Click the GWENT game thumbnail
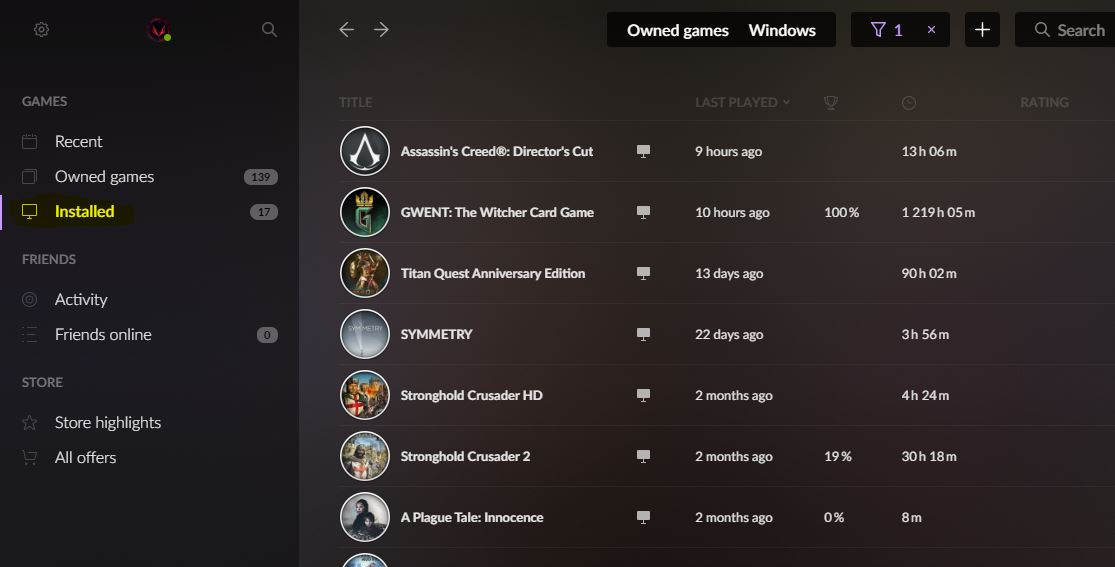The width and height of the screenshot is (1115, 567). pyautogui.click(x=365, y=212)
